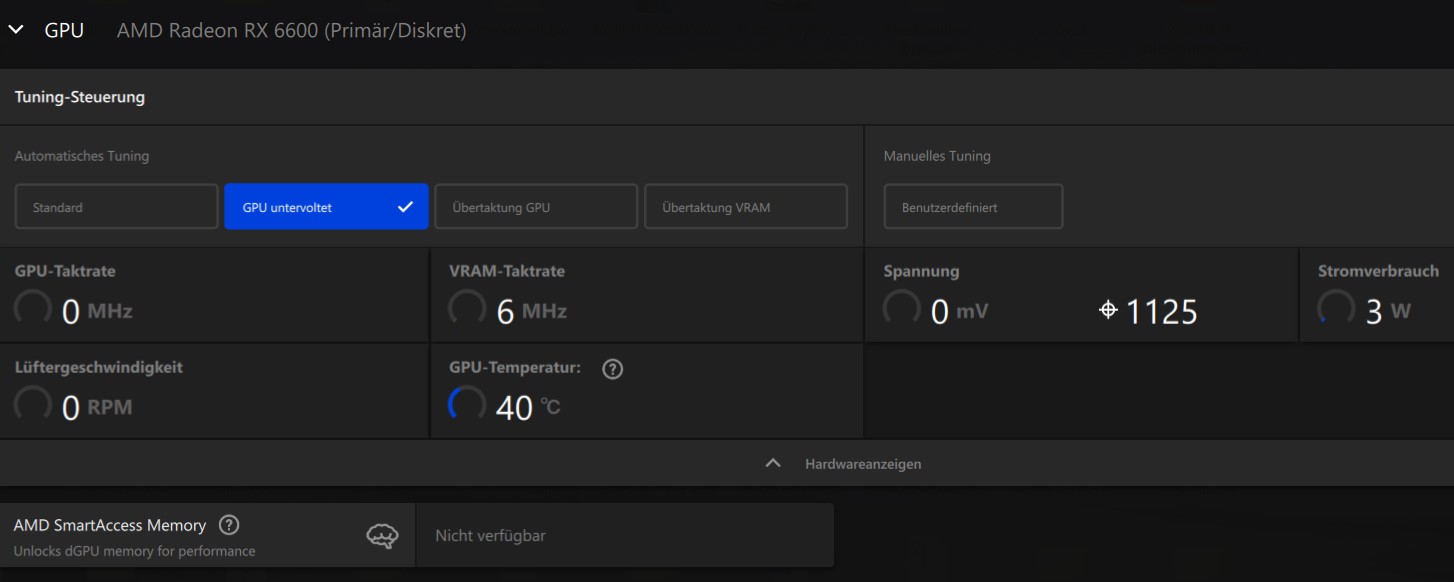This screenshot has width=1454, height=582.
Task: Click the Spannung gauge dial
Action: tap(902, 309)
